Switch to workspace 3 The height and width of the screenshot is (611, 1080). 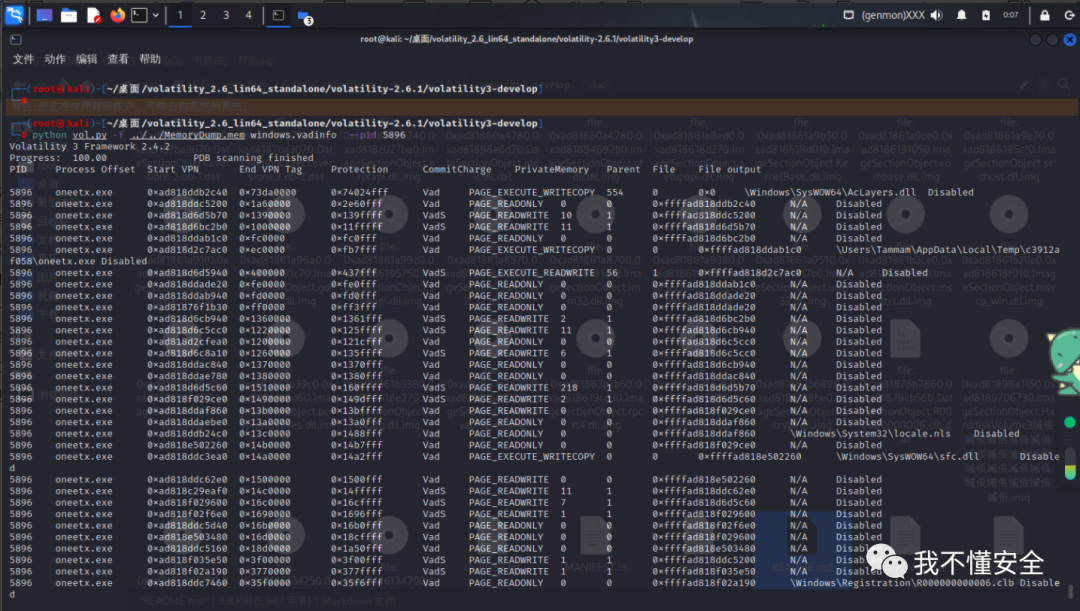point(225,14)
